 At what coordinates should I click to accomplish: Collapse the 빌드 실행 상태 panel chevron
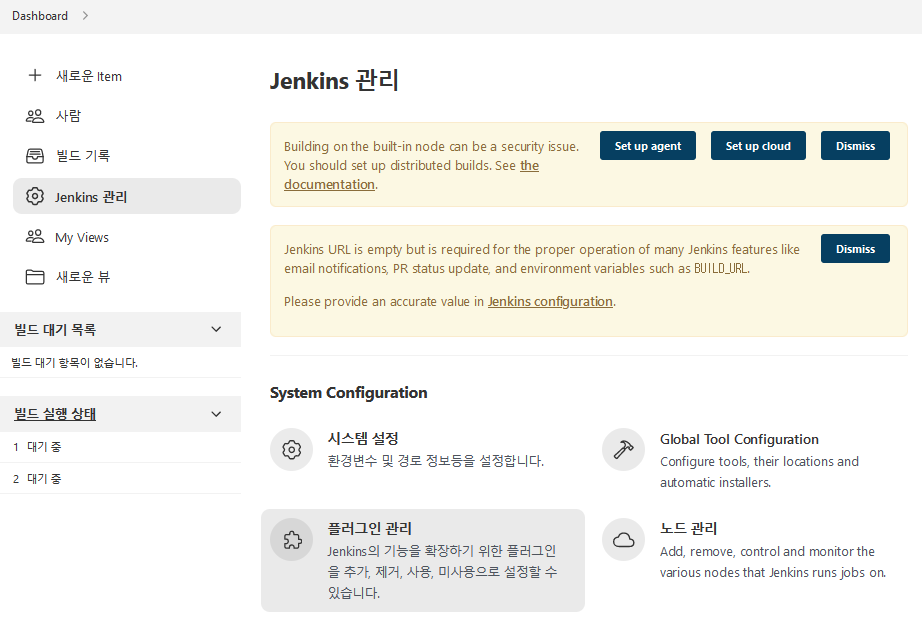[216, 414]
